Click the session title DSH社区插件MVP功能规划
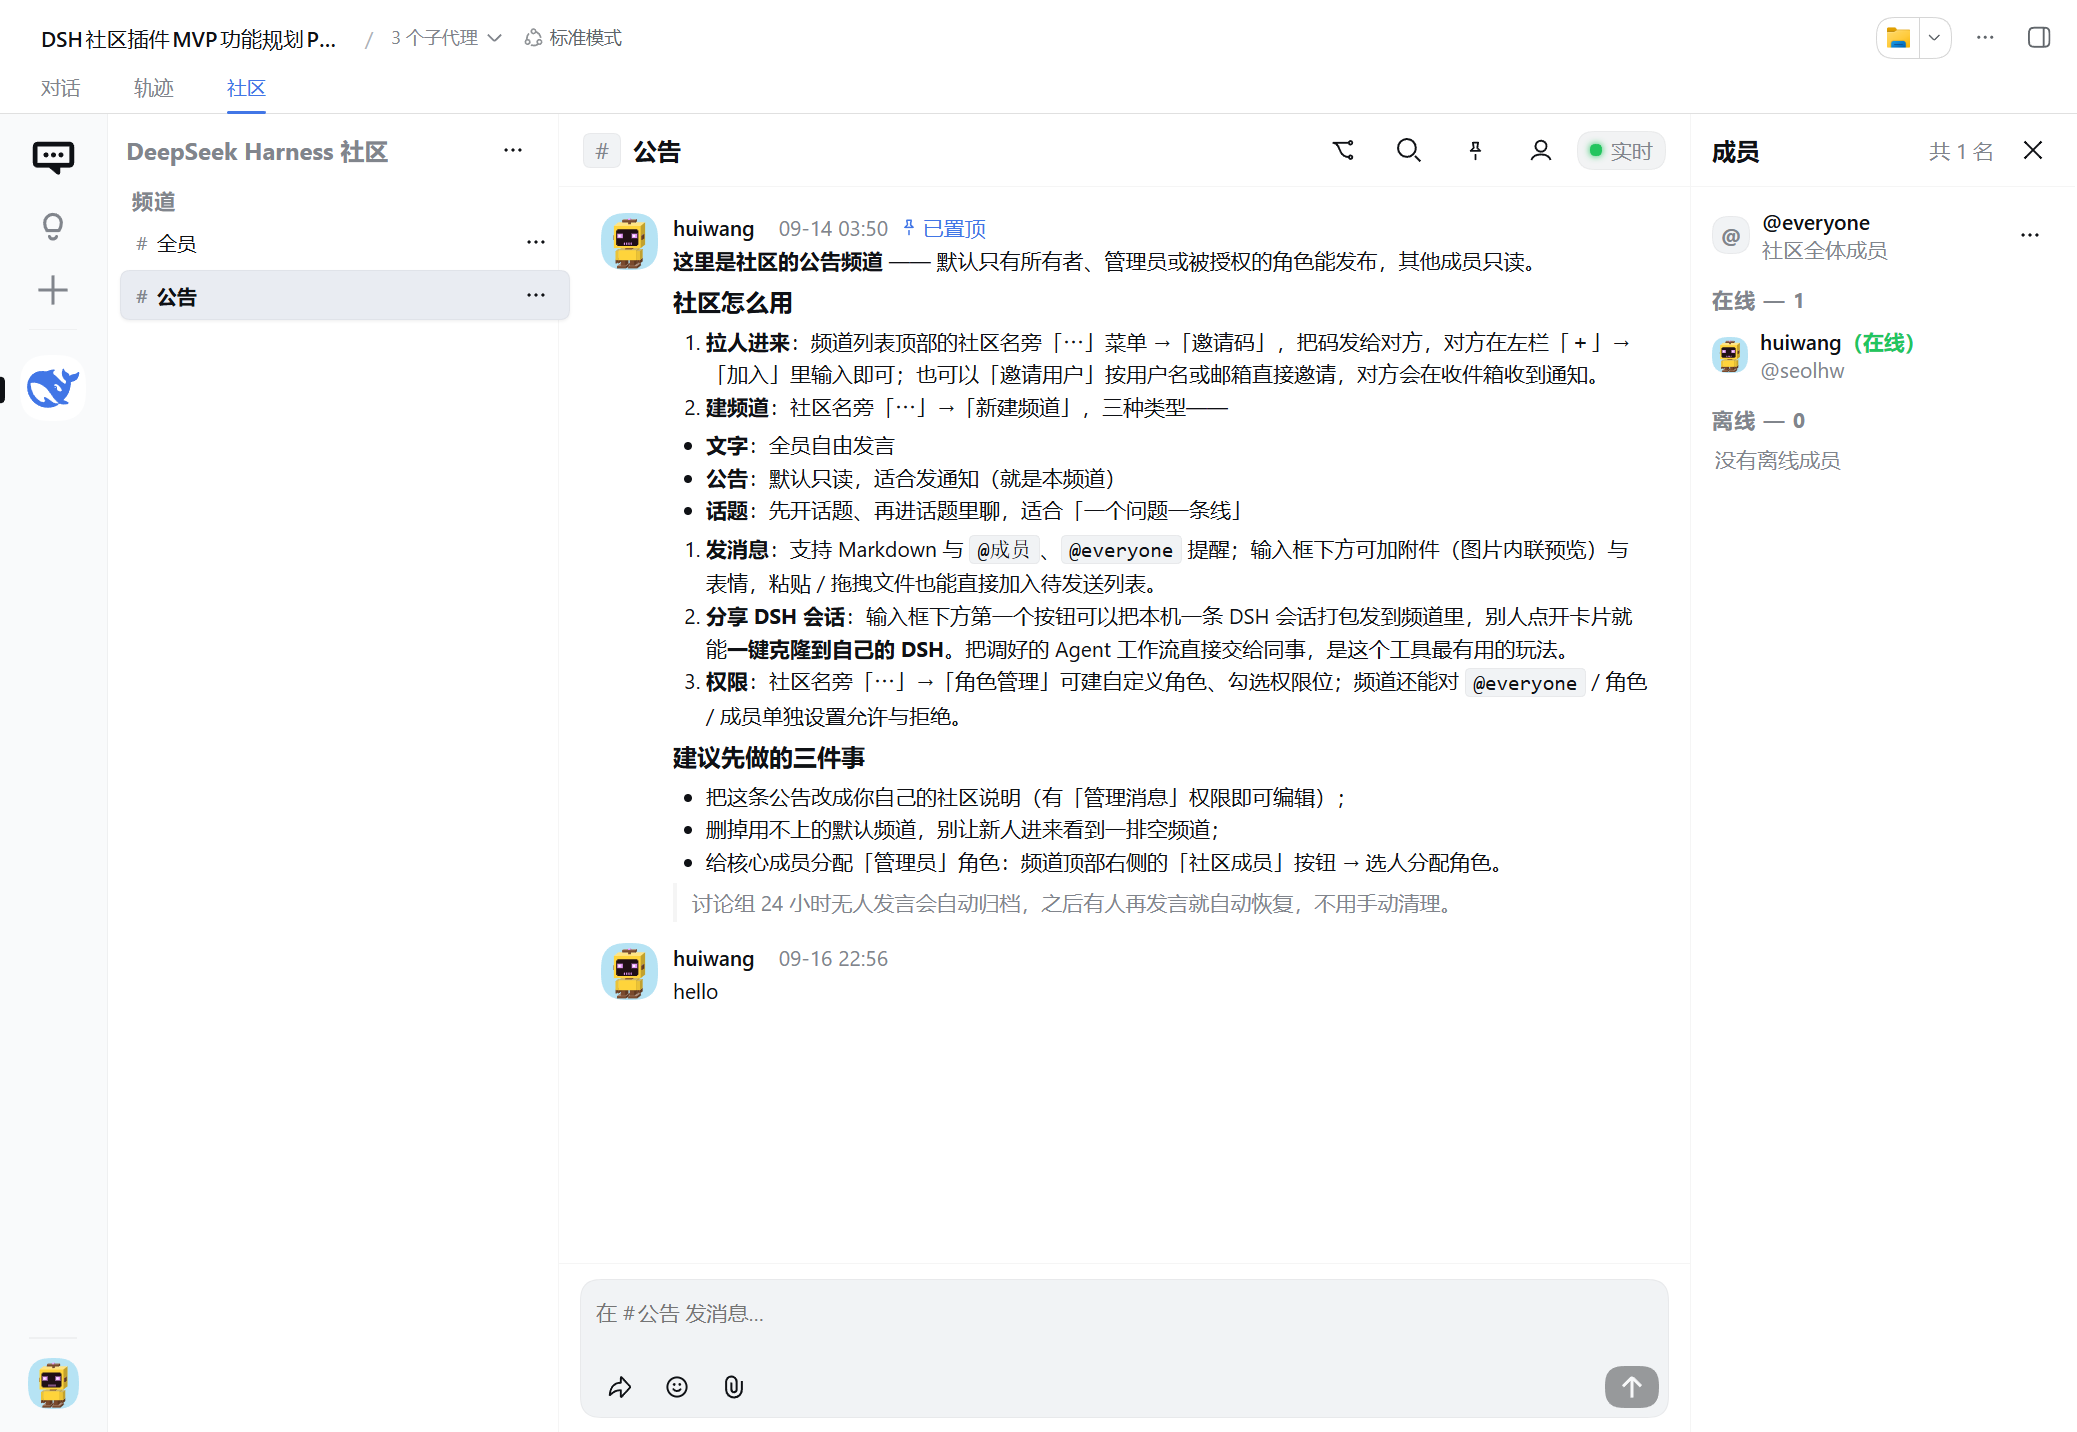The height and width of the screenshot is (1432, 2077). coord(188,38)
